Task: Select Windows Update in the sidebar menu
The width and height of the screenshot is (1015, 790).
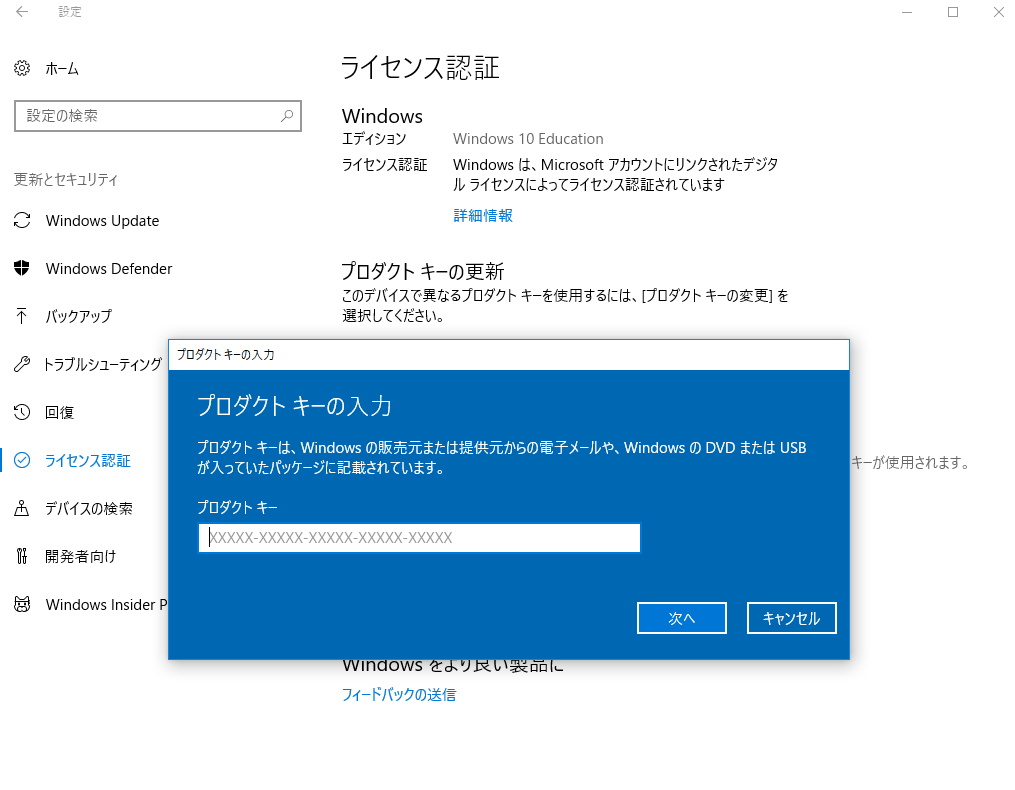Action: 101,220
